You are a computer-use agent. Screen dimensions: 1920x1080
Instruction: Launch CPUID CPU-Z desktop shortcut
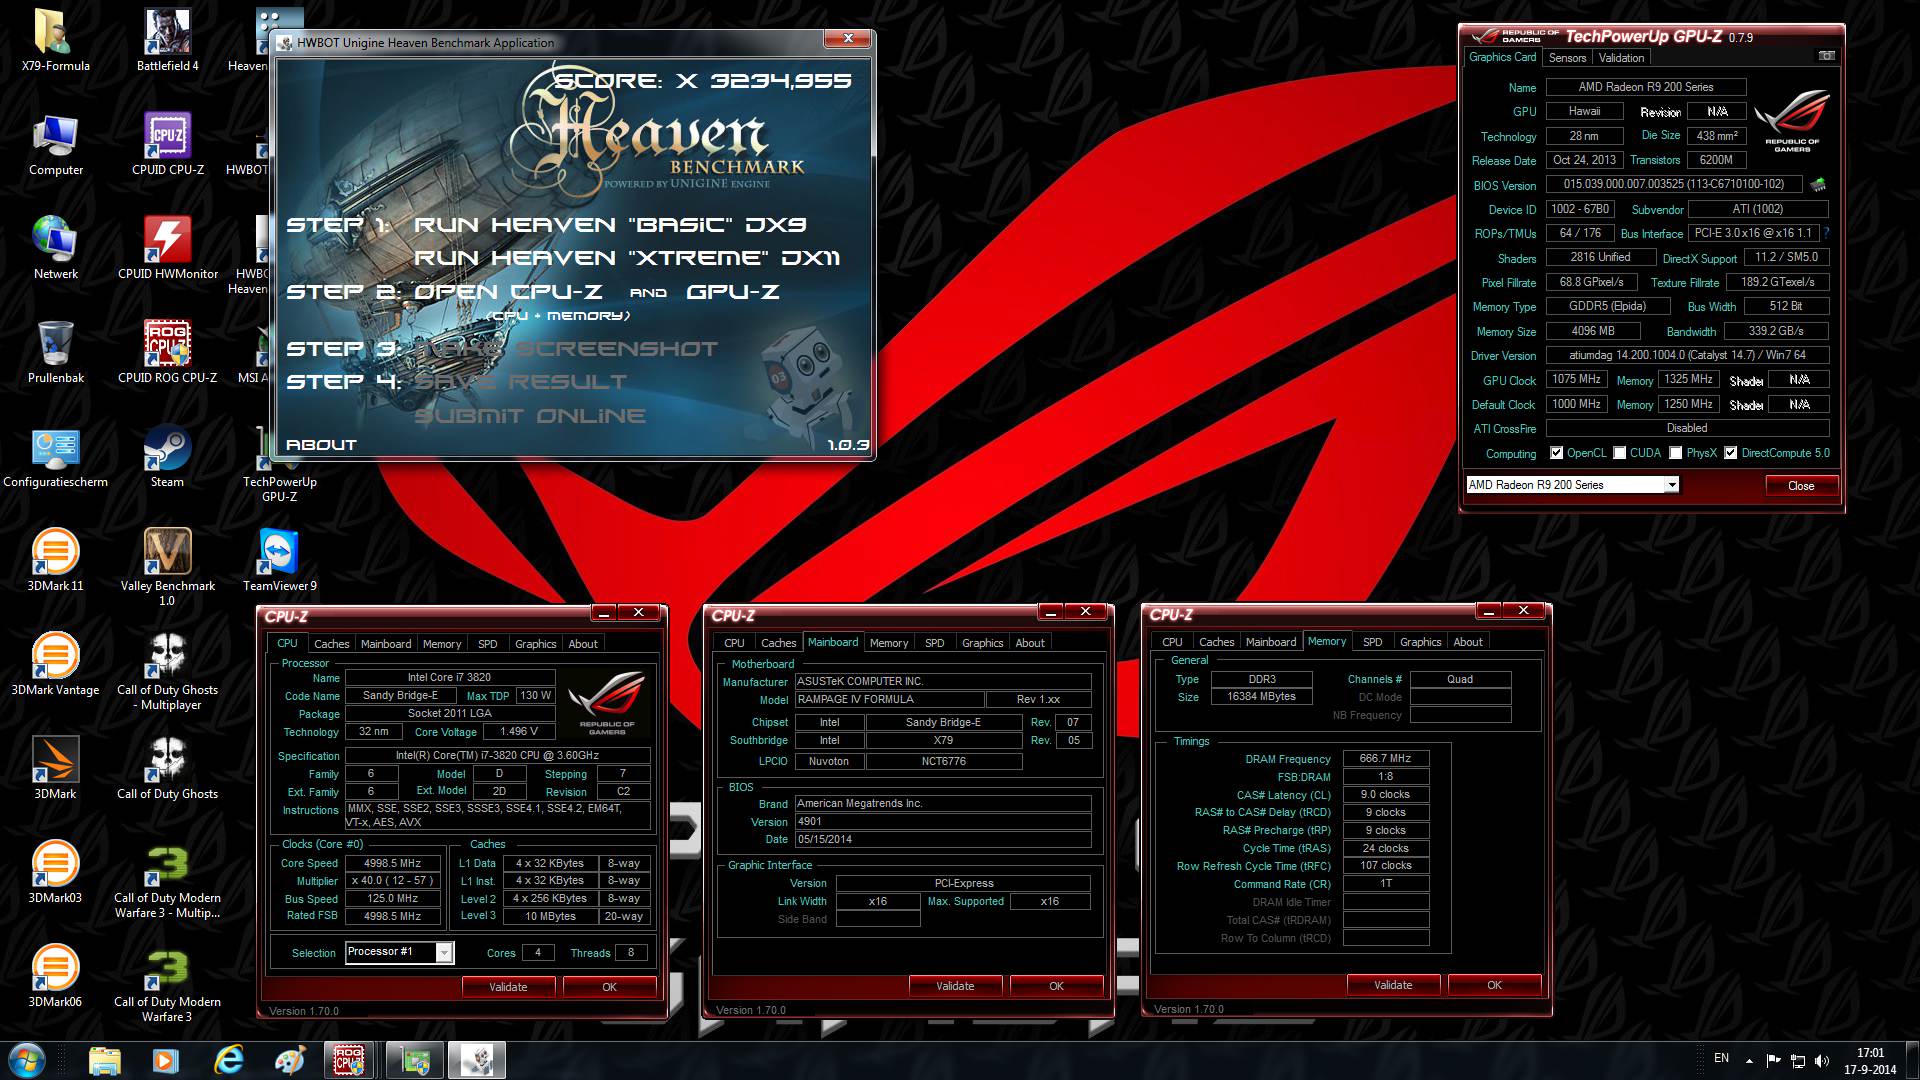[167, 145]
